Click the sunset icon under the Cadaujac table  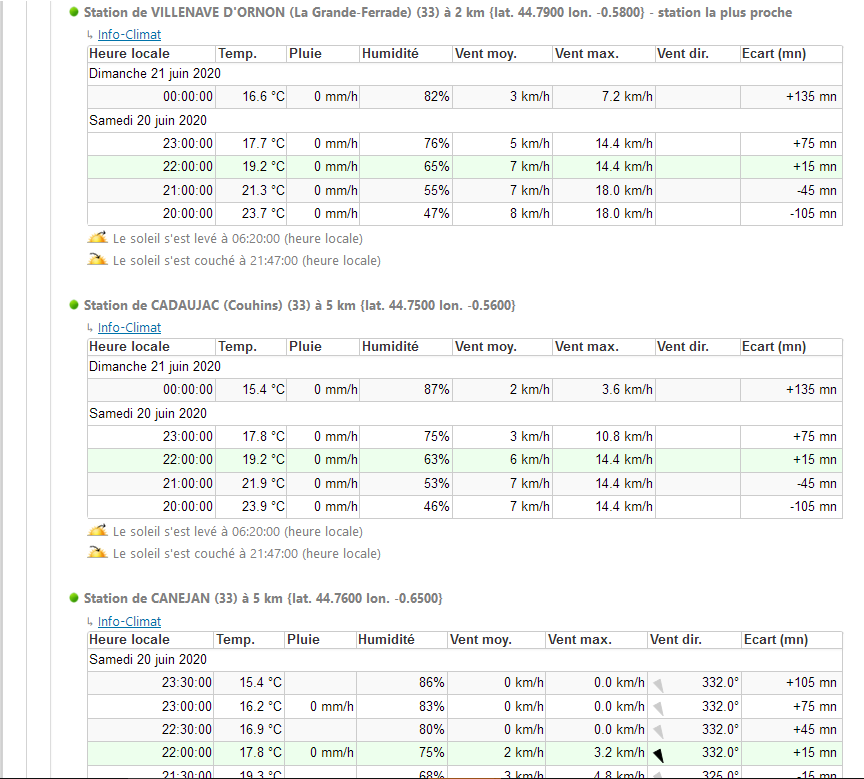(97, 553)
